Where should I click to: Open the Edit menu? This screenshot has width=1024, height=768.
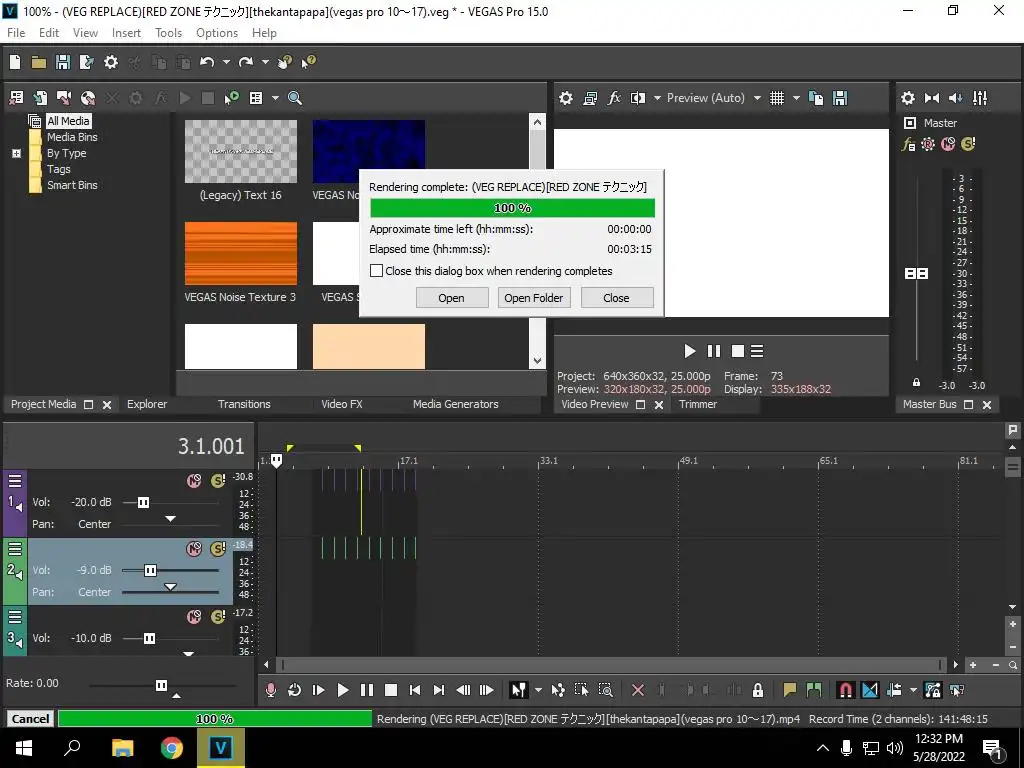pyautogui.click(x=49, y=33)
